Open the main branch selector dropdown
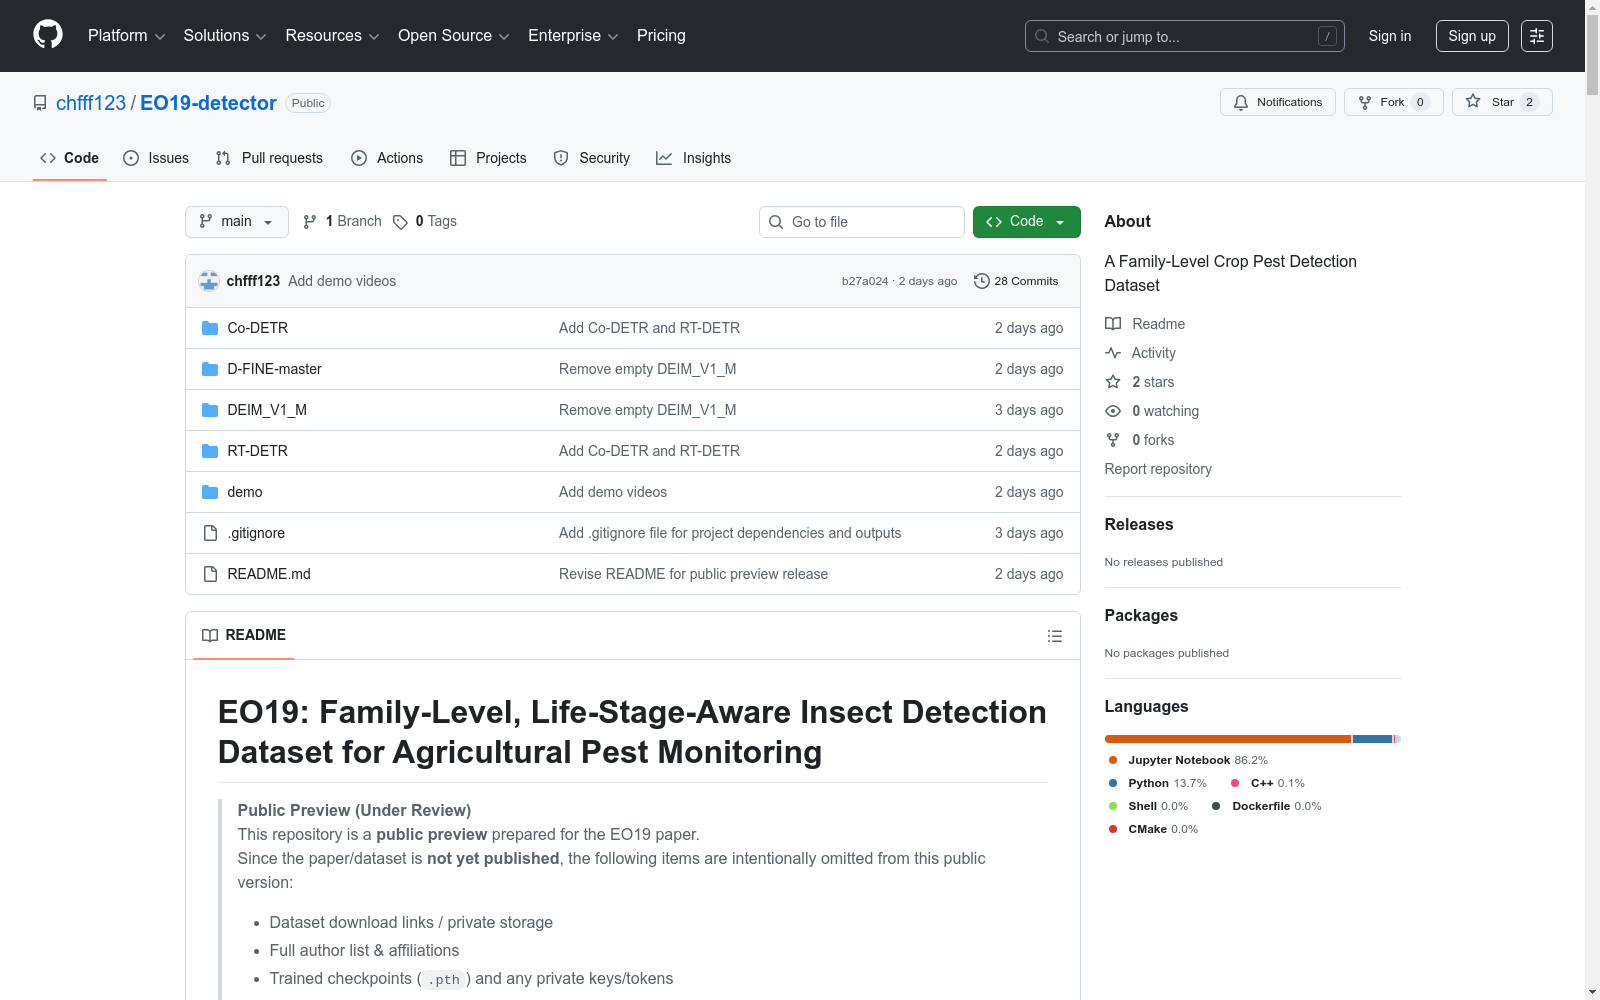This screenshot has width=1600, height=1000. [x=237, y=222]
